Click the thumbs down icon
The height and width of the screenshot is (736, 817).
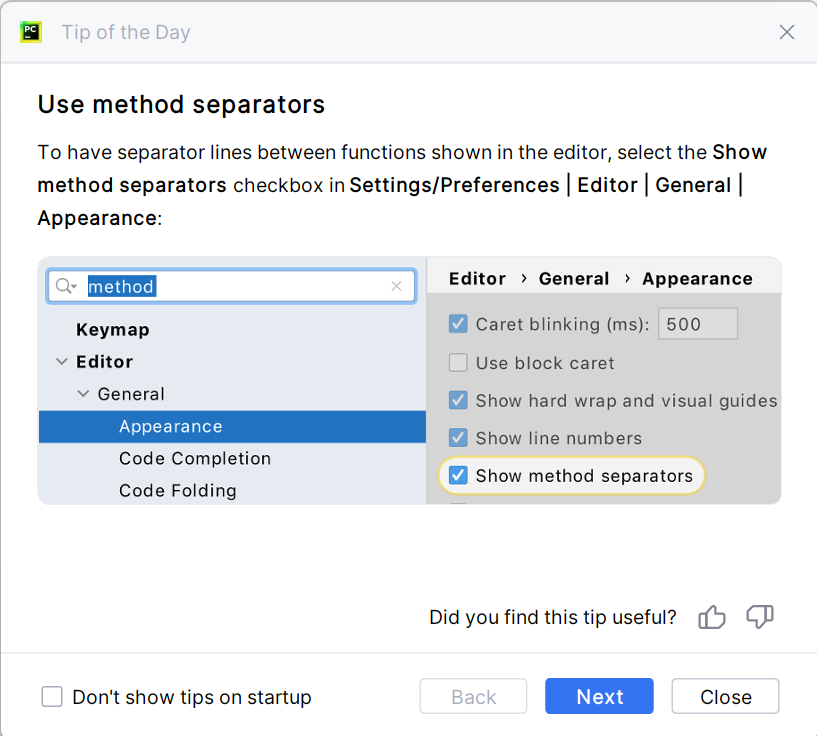[x=760, y=617]
